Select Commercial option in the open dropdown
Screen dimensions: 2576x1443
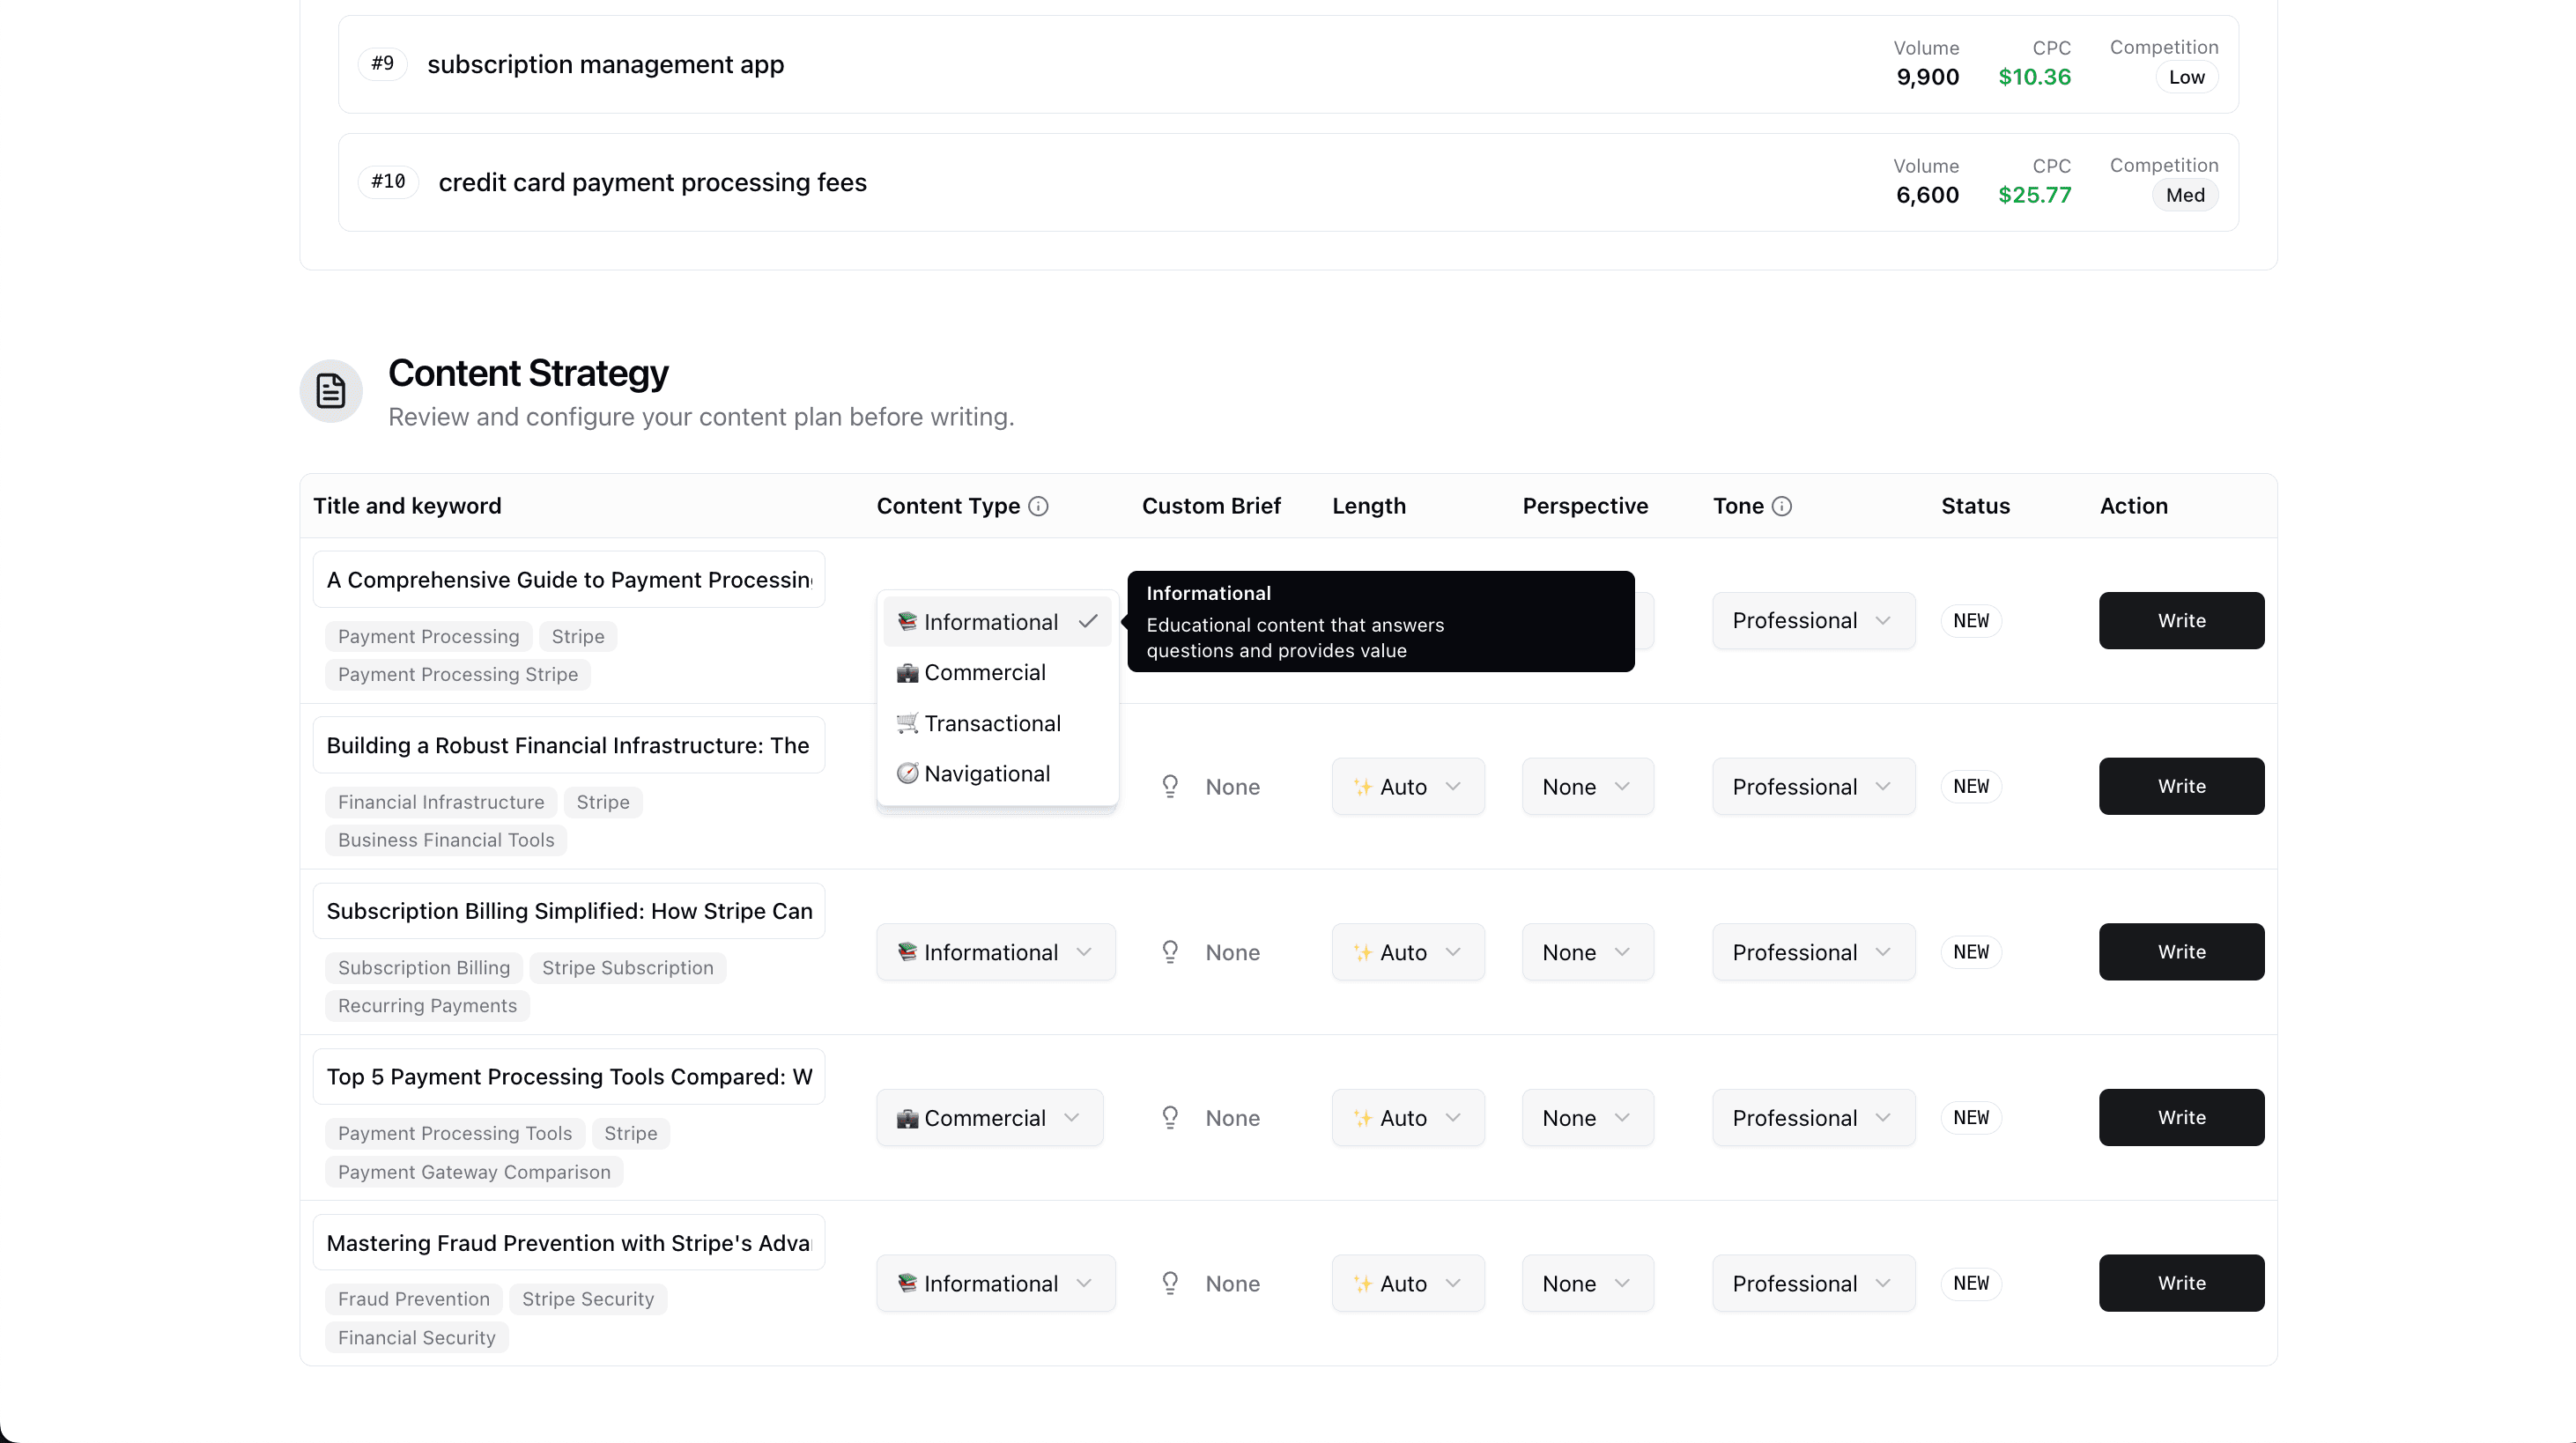pos(984,672)
